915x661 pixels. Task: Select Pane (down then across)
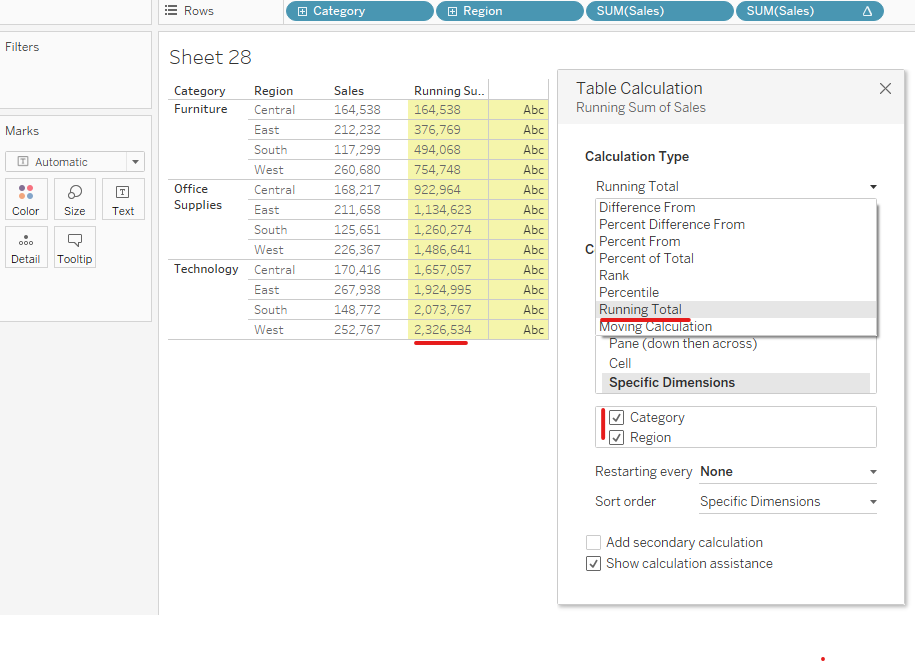[683, 344]
